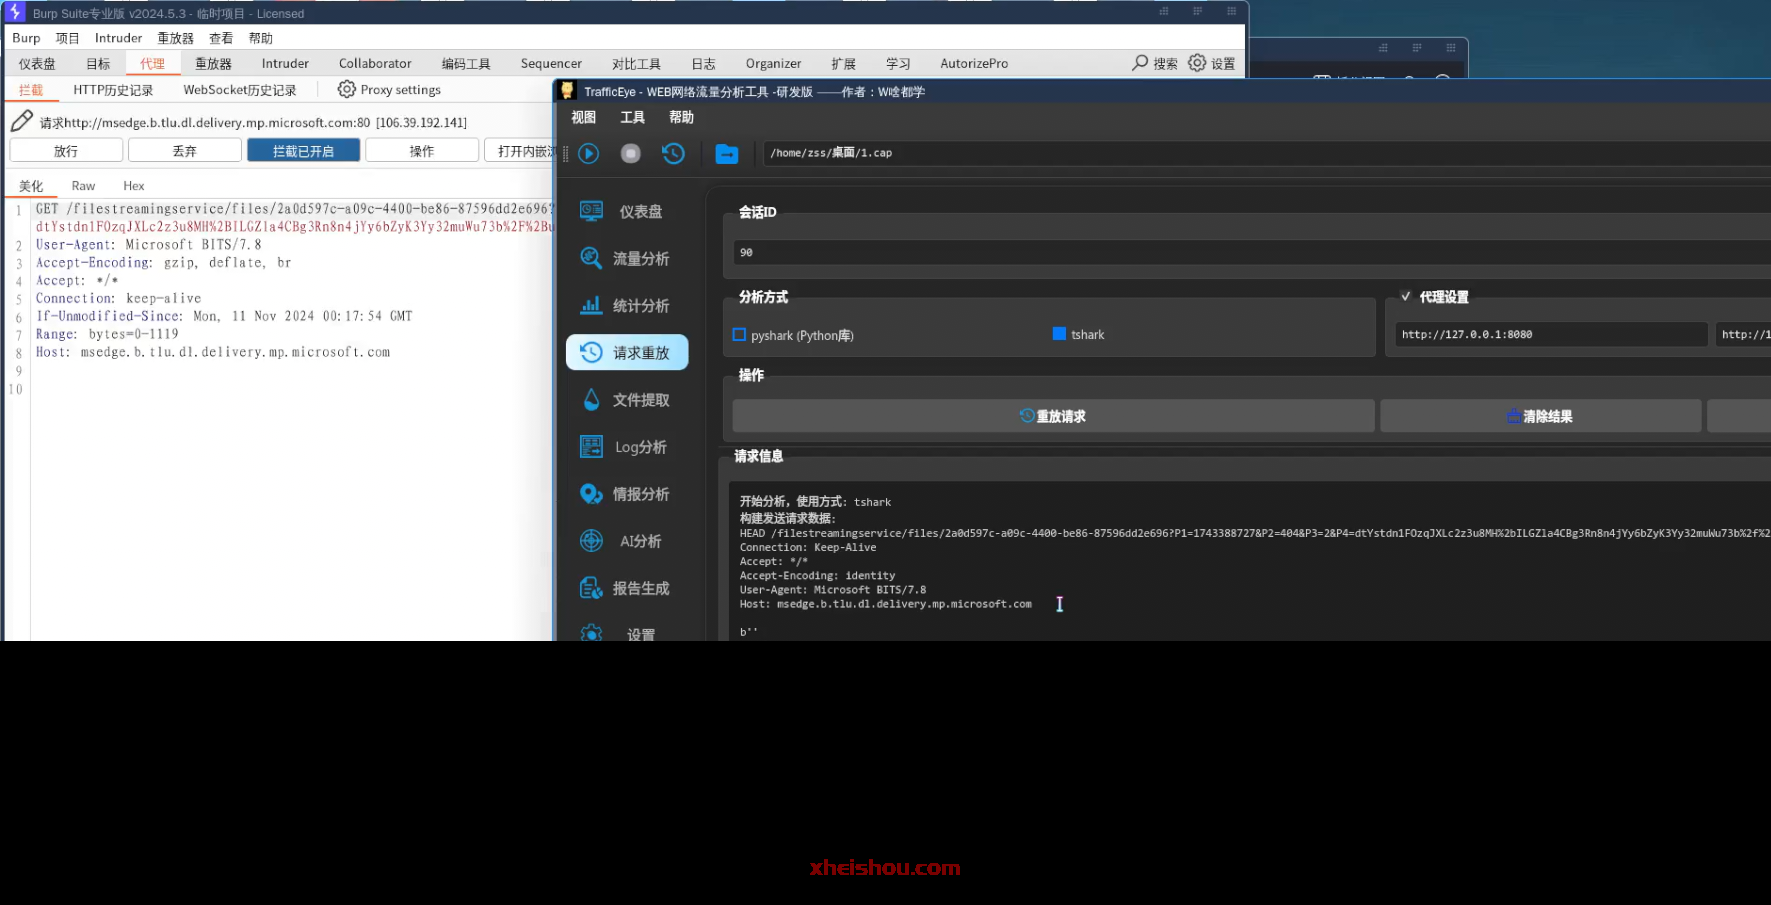The height and width of the screenshot is (905, 1771).
Task: Open HTTP历史记录 sub-tab
Action: click(113, 90)
